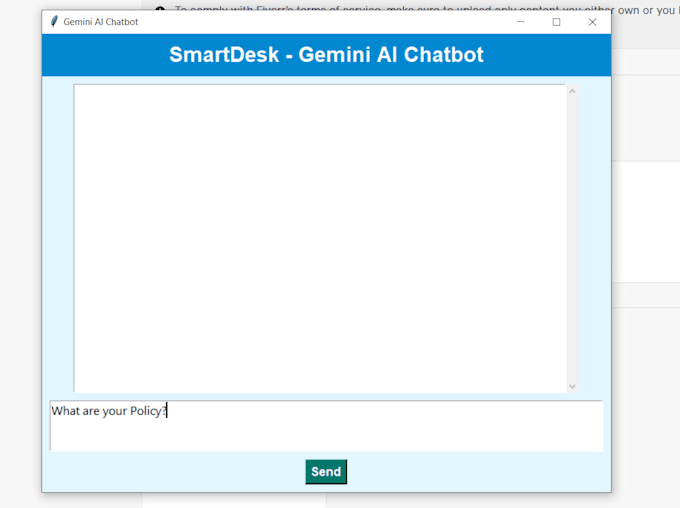Viewport: 680px width, 508px height.
Task: Click the 'SmartDesk - Gemini AI Chatbot' header text
Action: [326, 55]
